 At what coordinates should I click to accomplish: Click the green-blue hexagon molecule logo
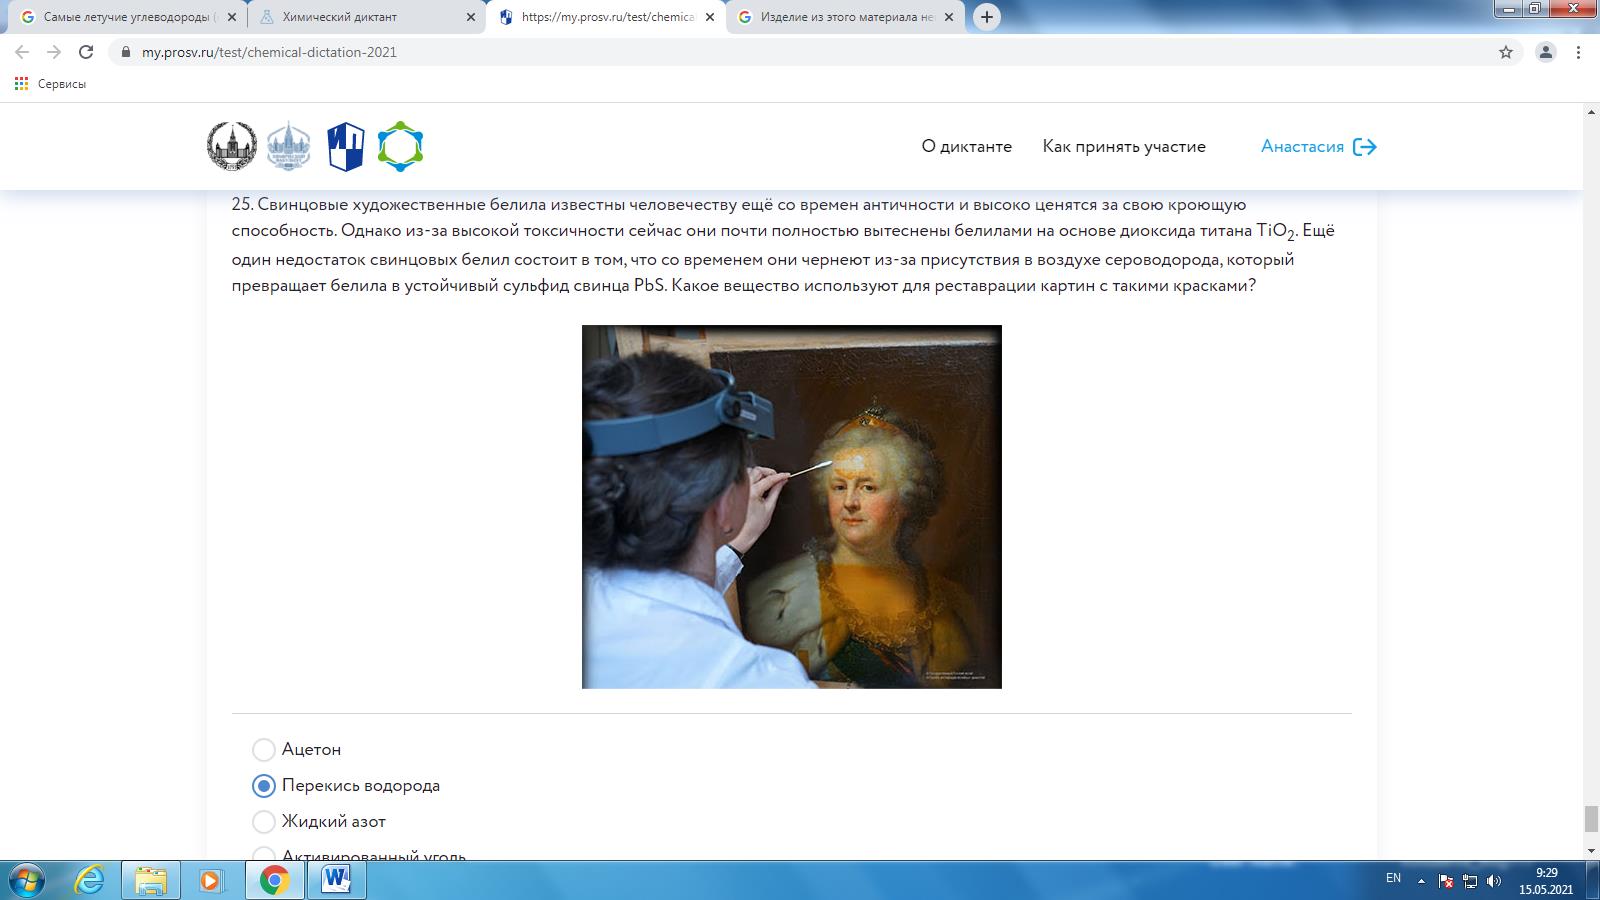click(400, 147)
